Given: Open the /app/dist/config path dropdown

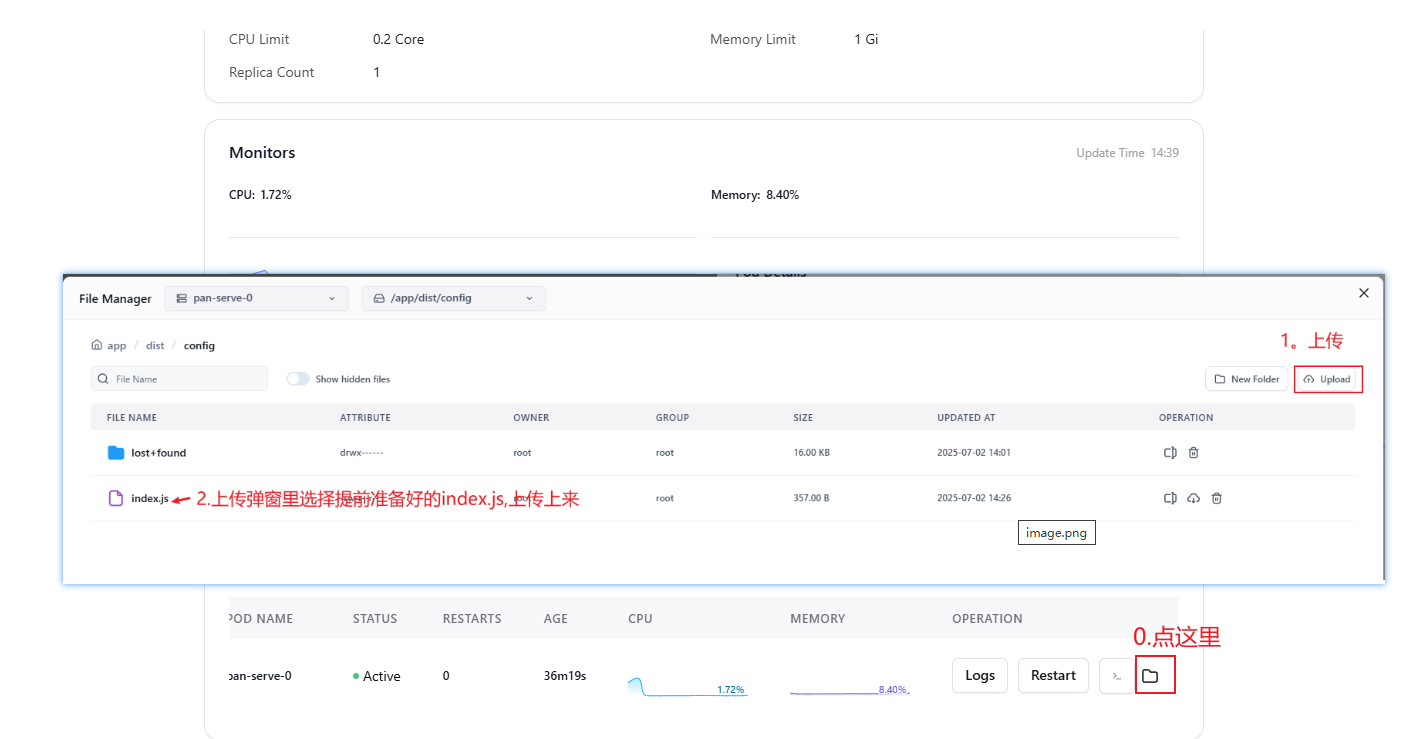Looking at the screenshot, I should [x=453, y=298].
